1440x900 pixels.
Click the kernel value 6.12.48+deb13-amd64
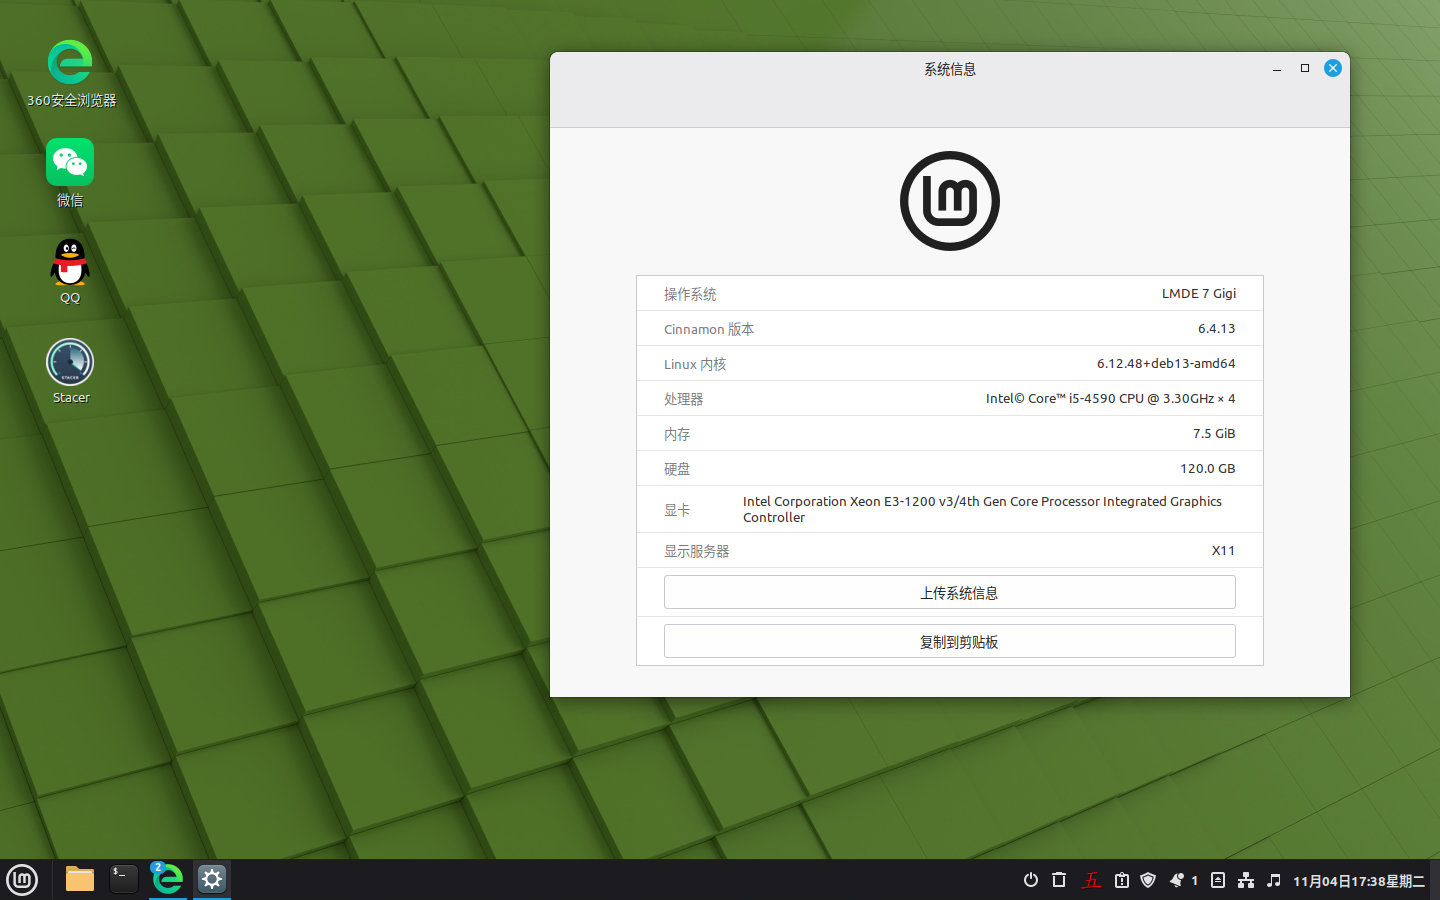click(x=1166, y=363)
